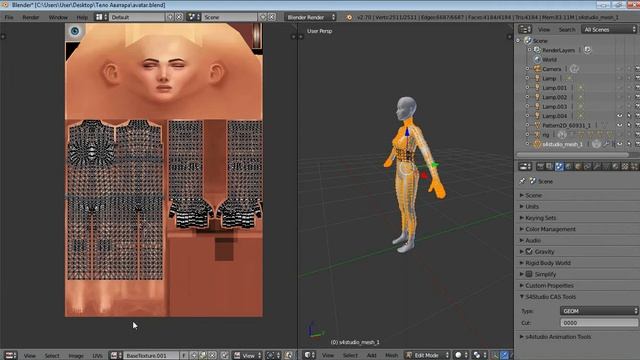Click the pivot point selector icon

(x=479, y=355)
